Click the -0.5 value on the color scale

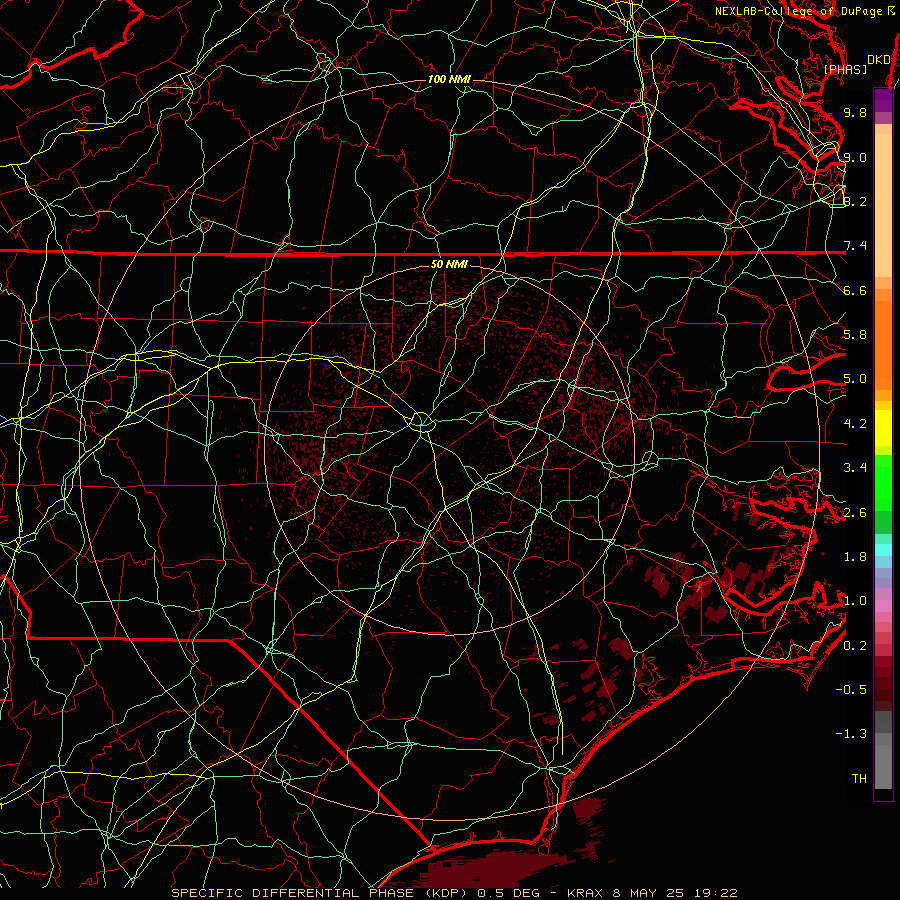(x=851, y=690)
